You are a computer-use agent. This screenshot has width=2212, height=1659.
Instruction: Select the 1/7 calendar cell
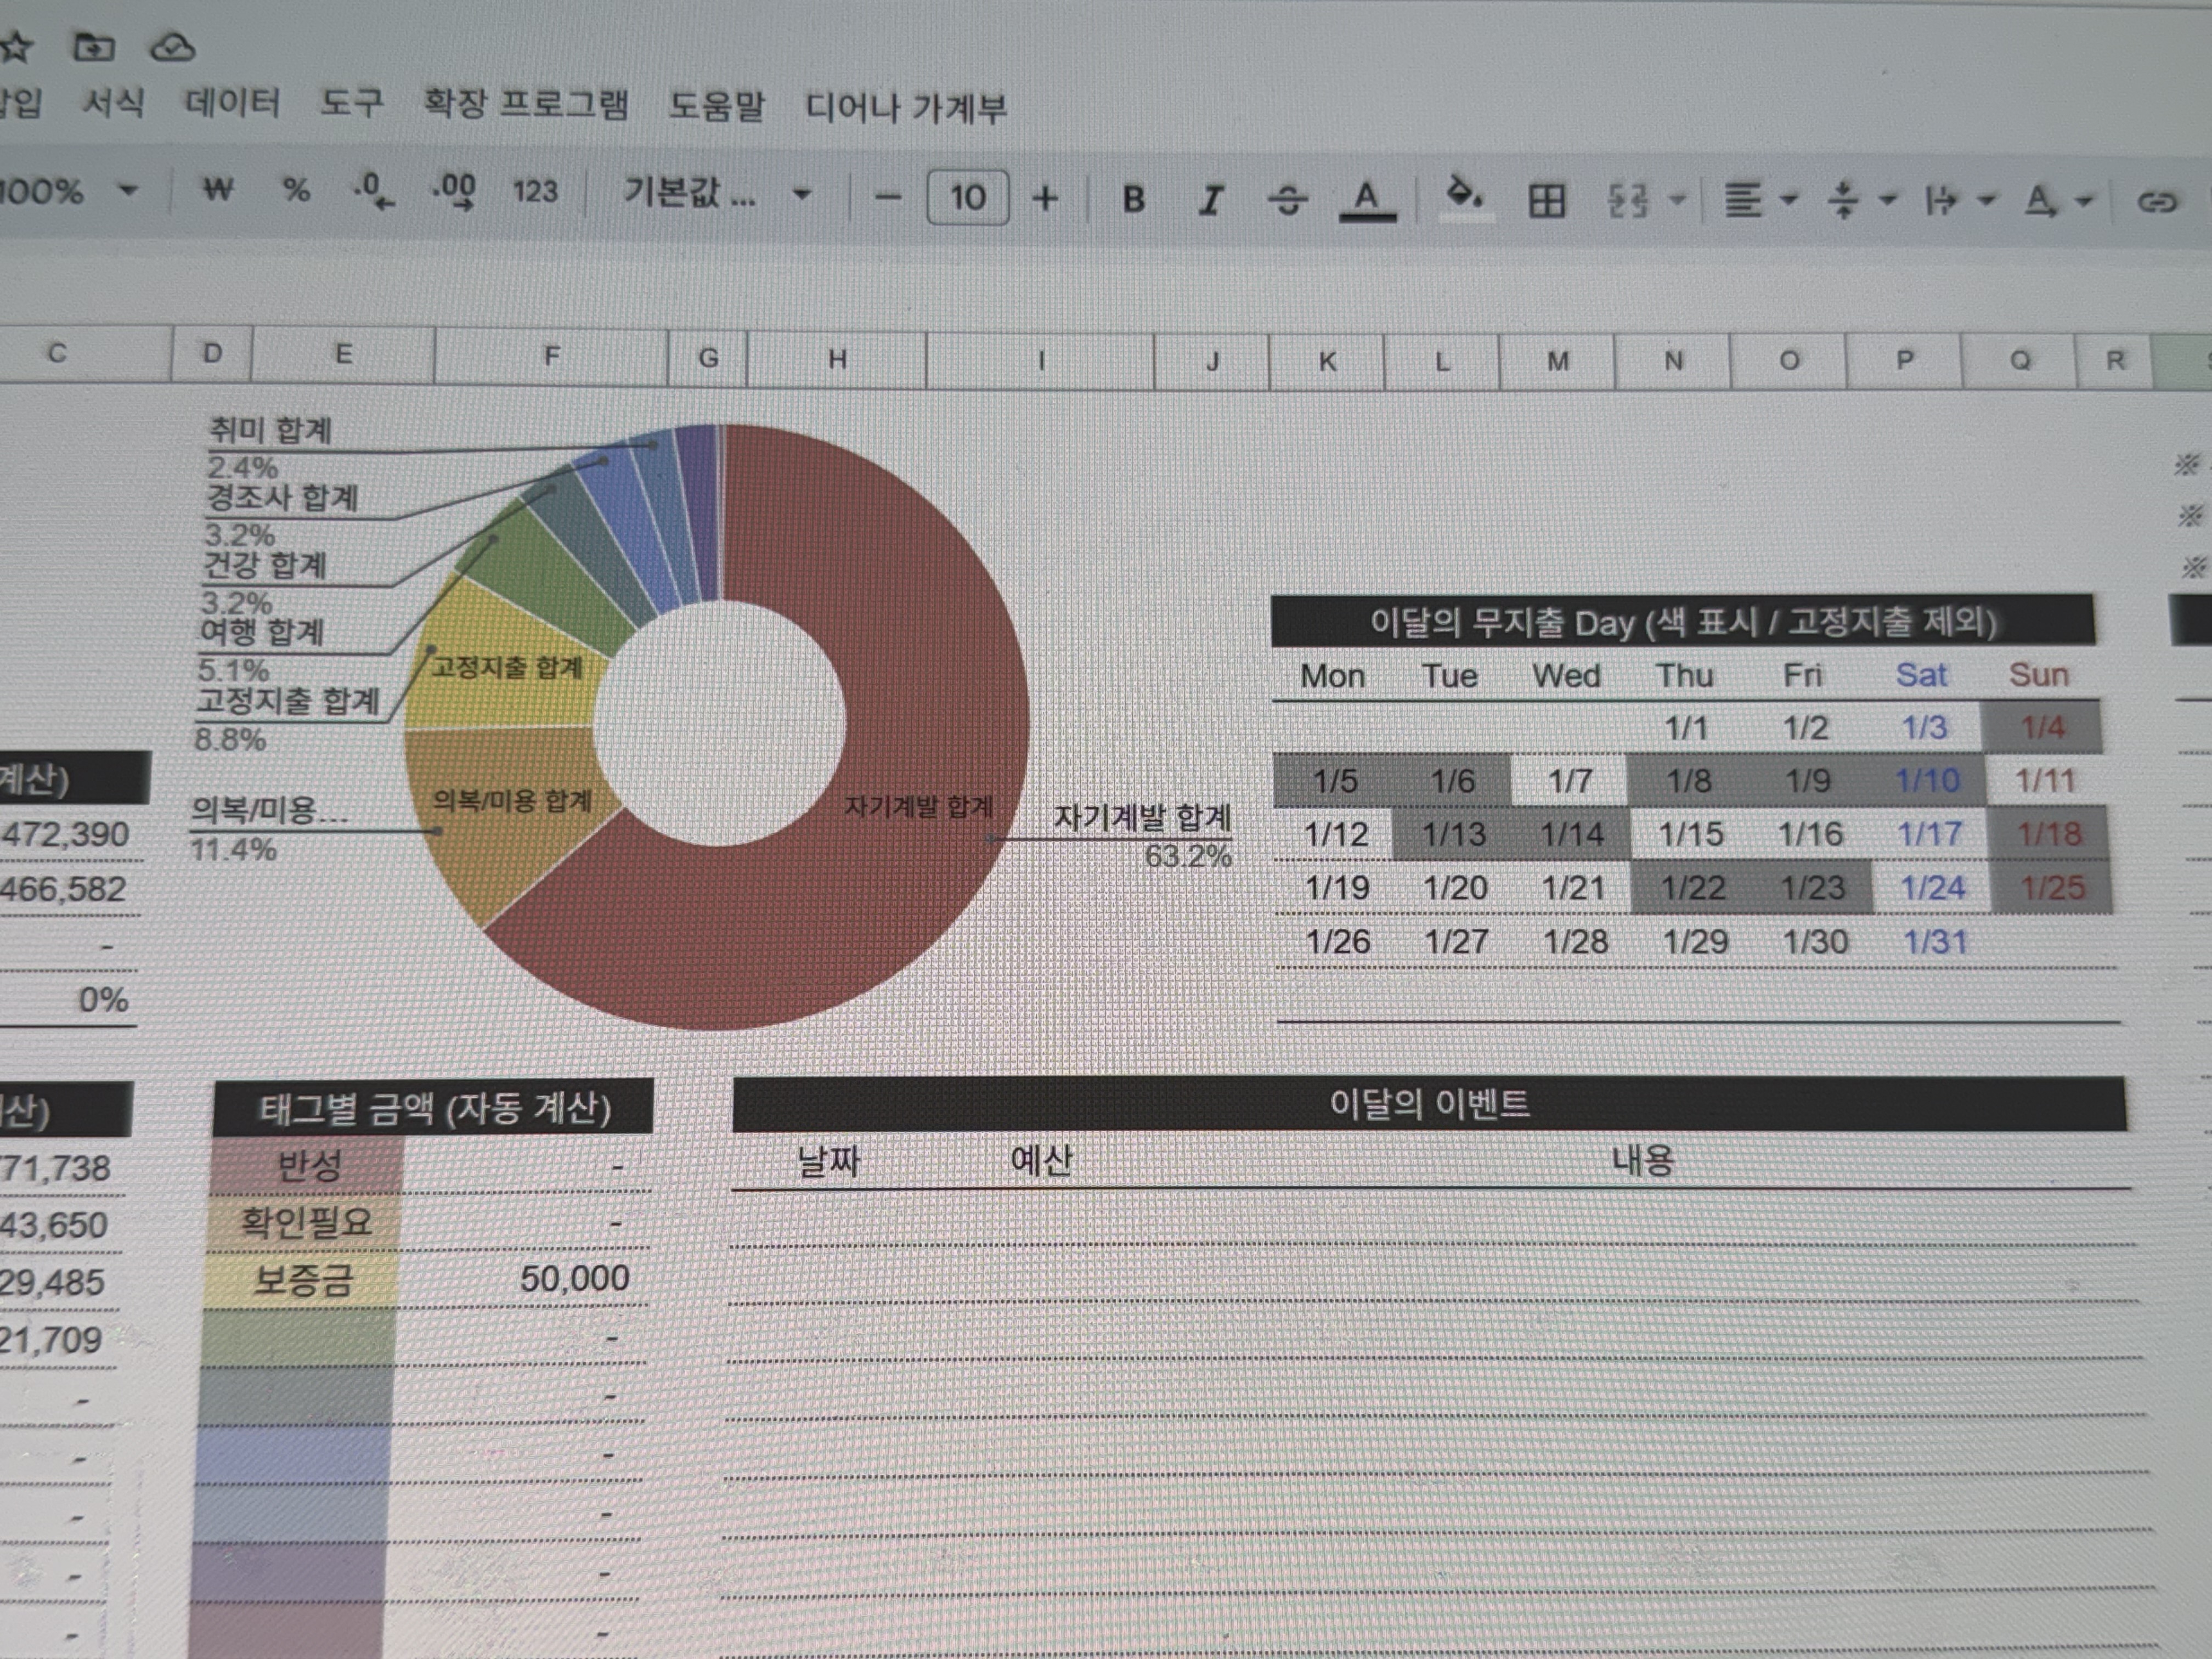1569,781
